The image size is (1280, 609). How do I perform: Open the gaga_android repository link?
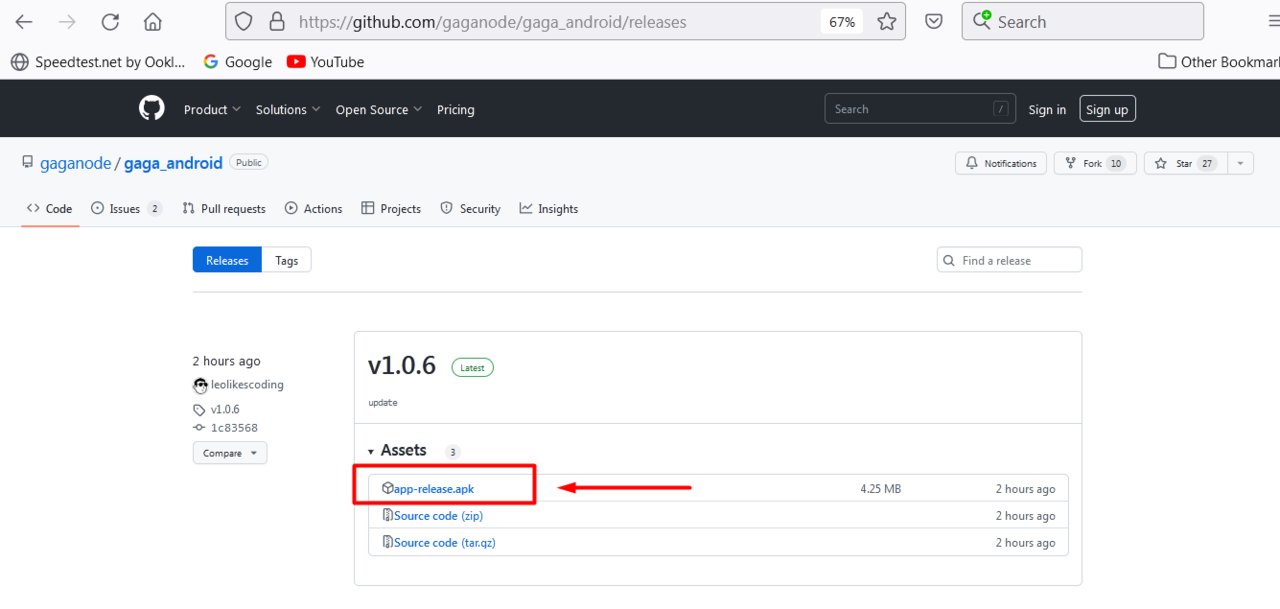(173, 163)
